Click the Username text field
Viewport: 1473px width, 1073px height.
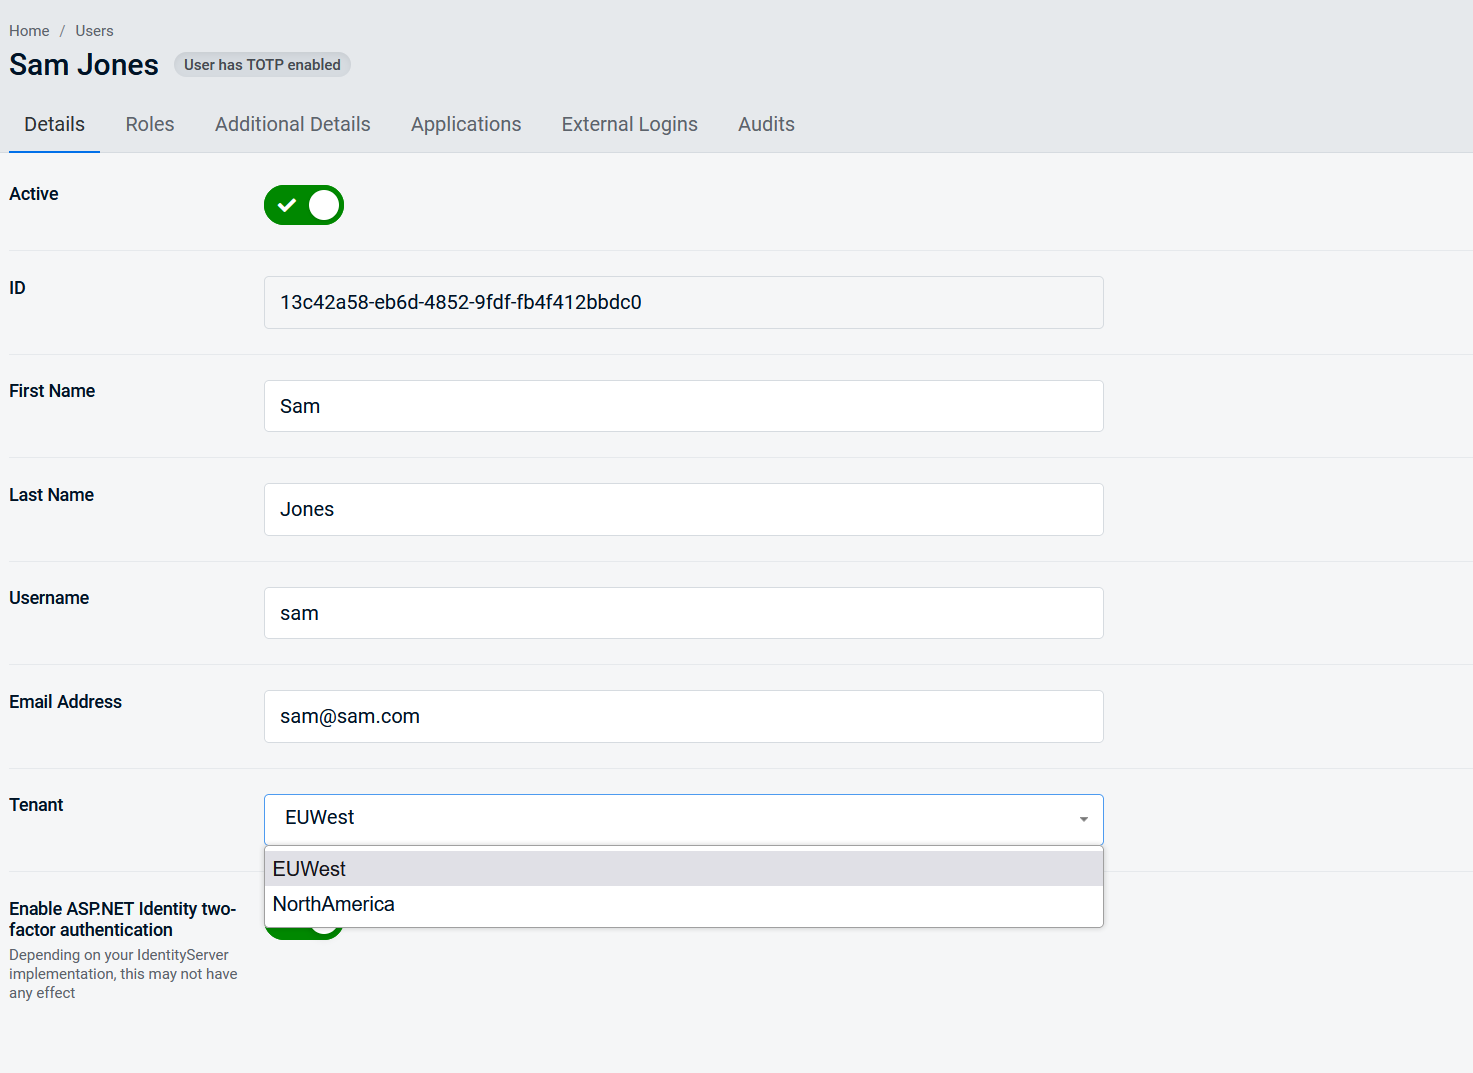click(683, 613)
